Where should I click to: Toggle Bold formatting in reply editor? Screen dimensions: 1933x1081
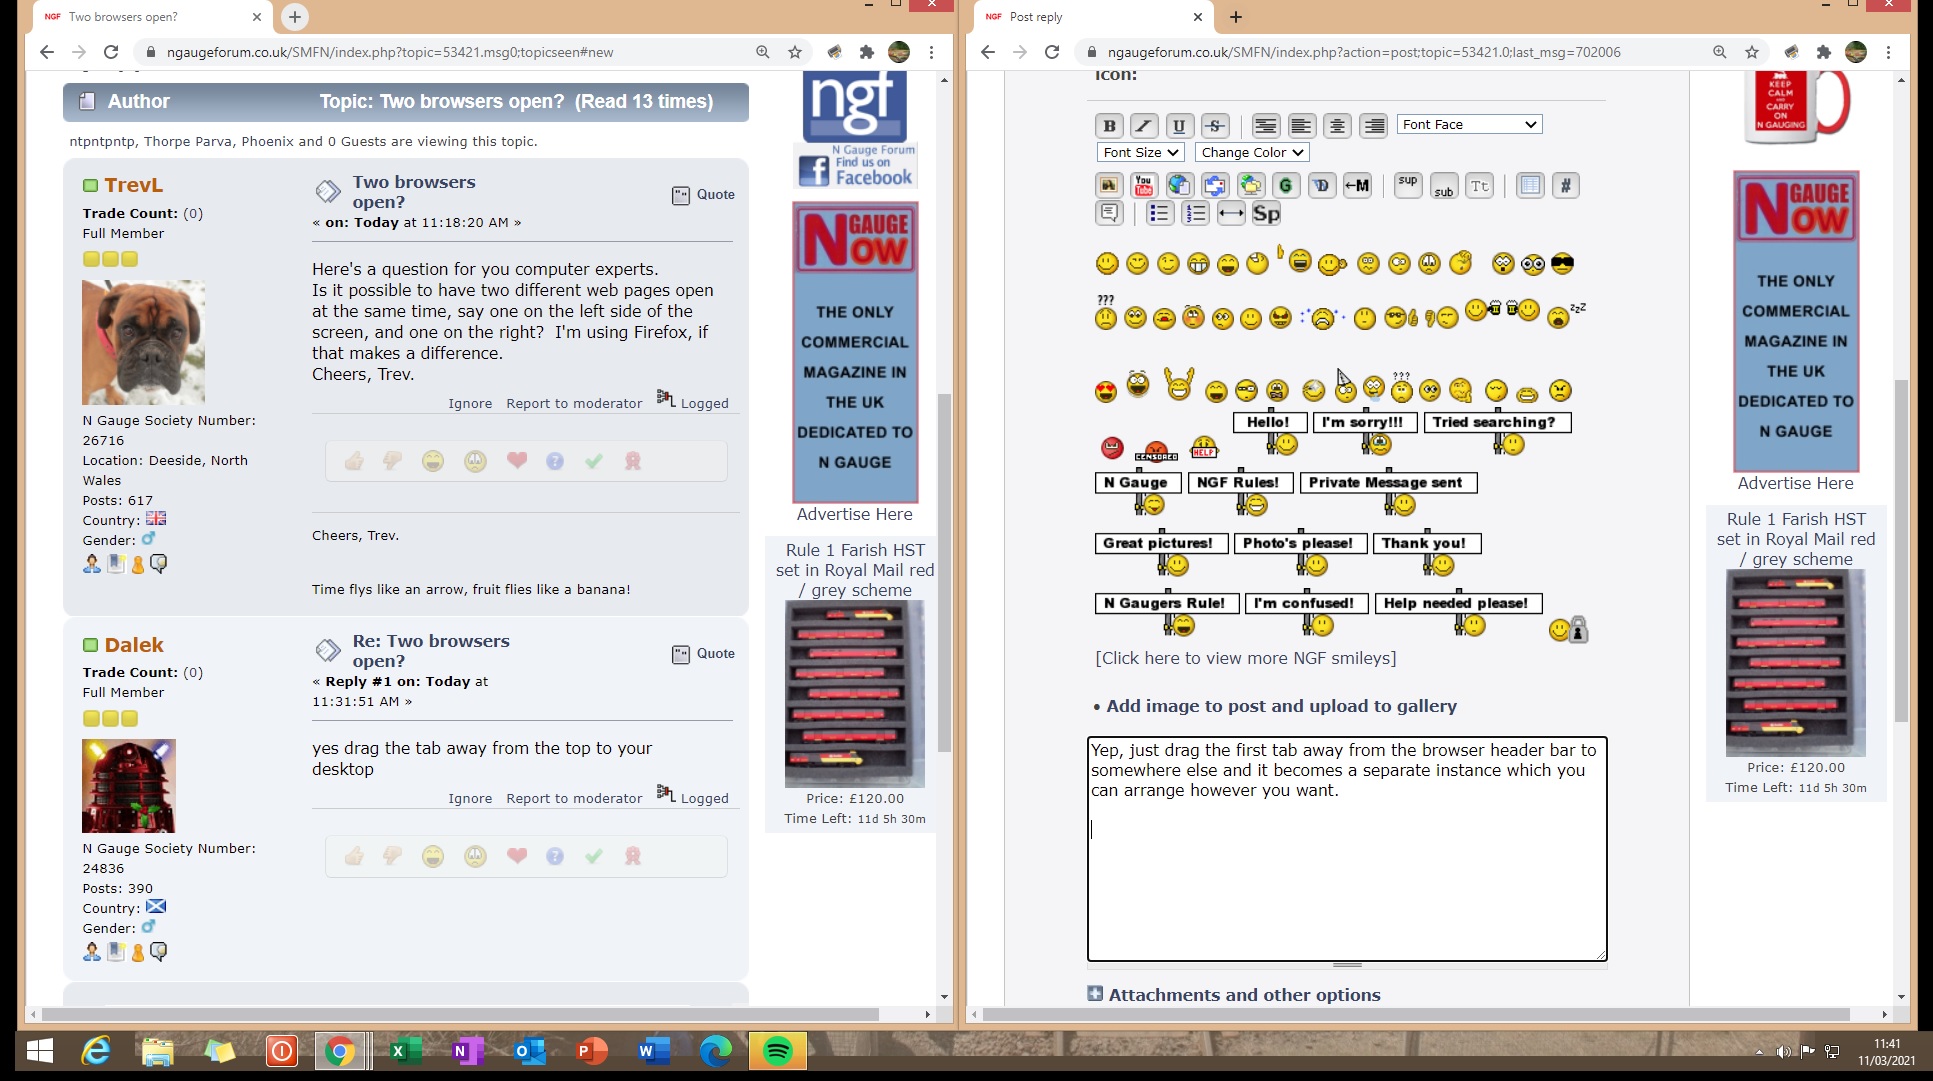click(x=1109, y=126)
